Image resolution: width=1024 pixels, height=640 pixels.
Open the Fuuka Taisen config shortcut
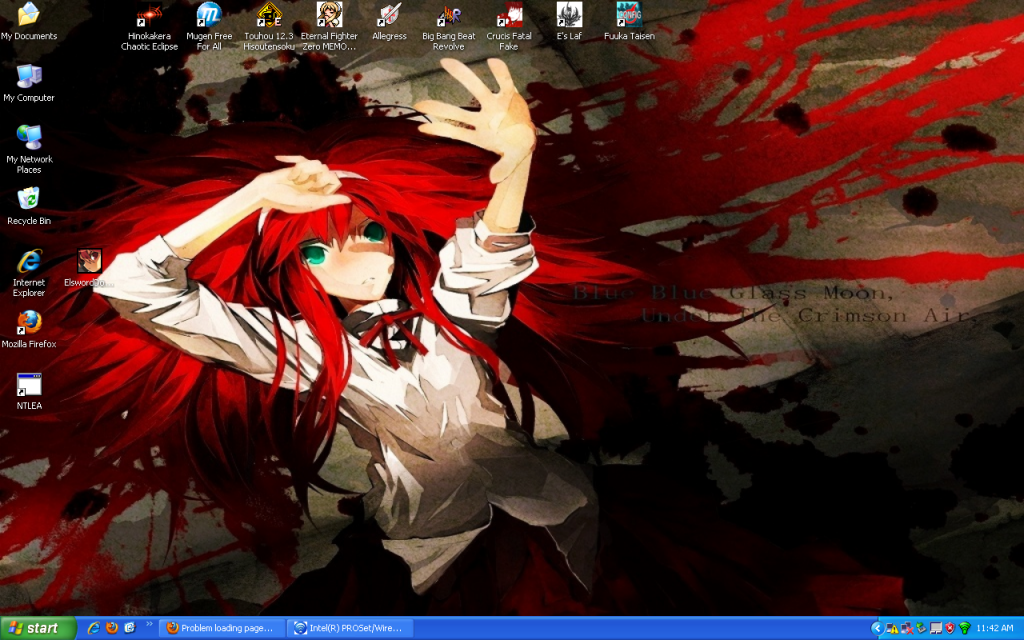pos(629,21)
